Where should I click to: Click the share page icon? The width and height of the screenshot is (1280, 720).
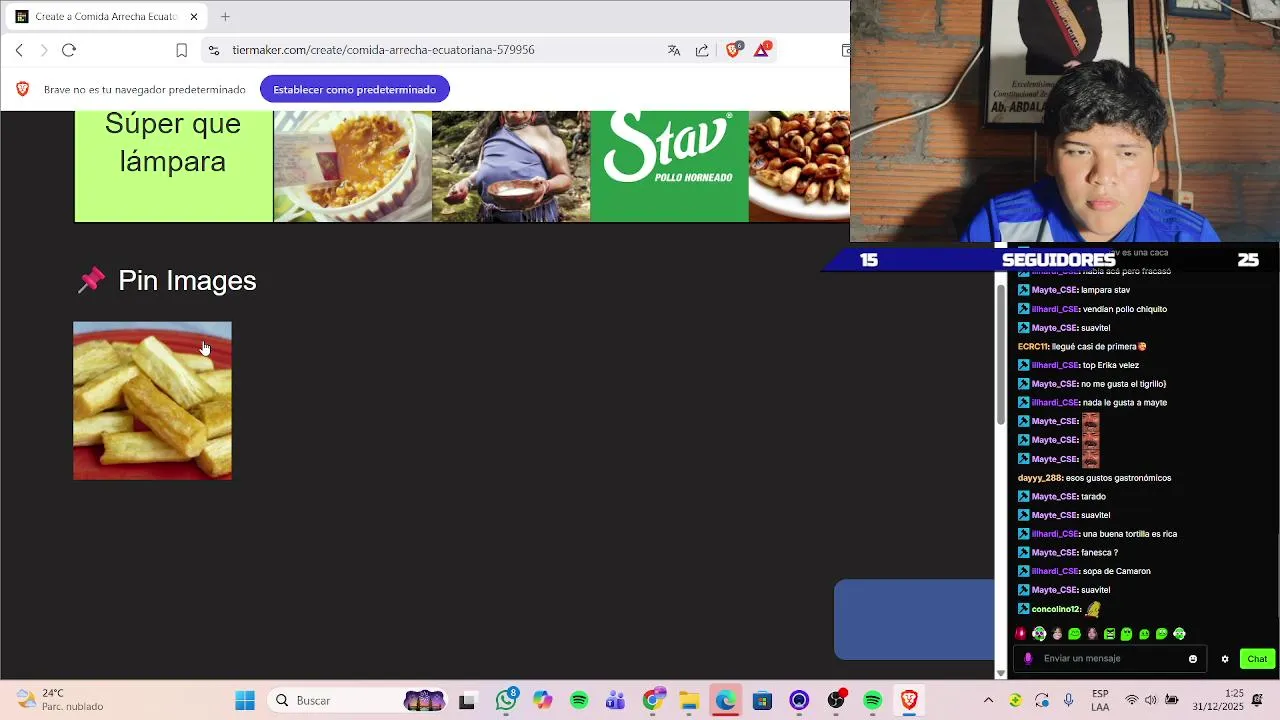(x=702, y=50)
